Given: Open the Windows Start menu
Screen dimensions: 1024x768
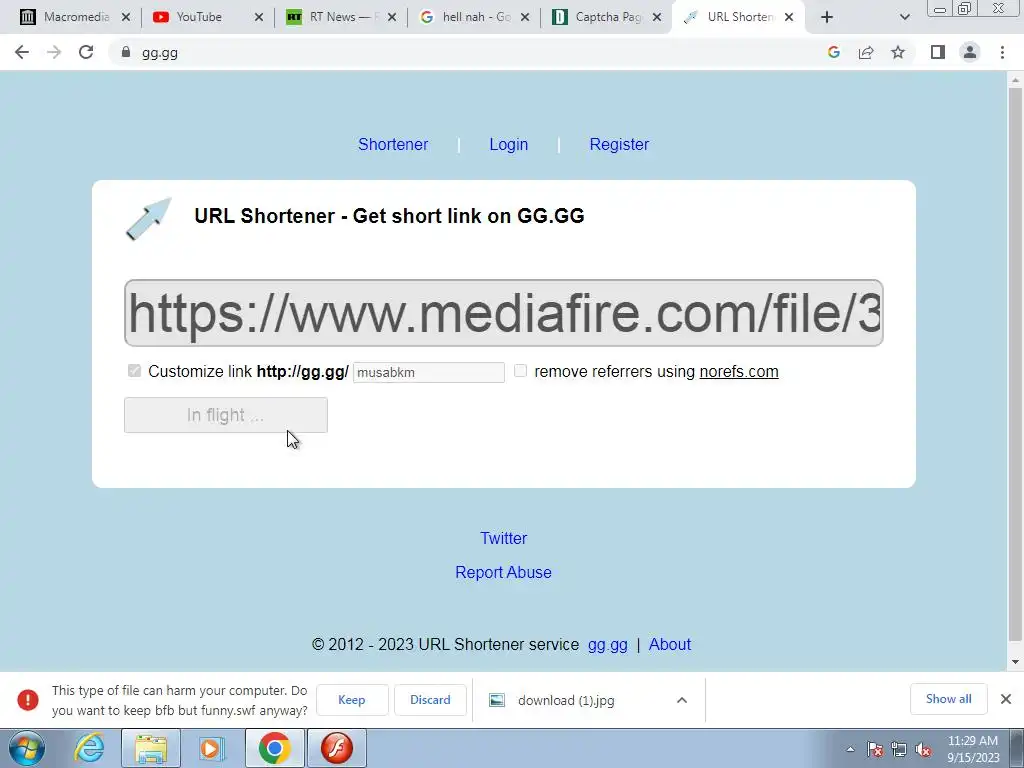Looking at the screenshot, I should [x=27, y=748].
